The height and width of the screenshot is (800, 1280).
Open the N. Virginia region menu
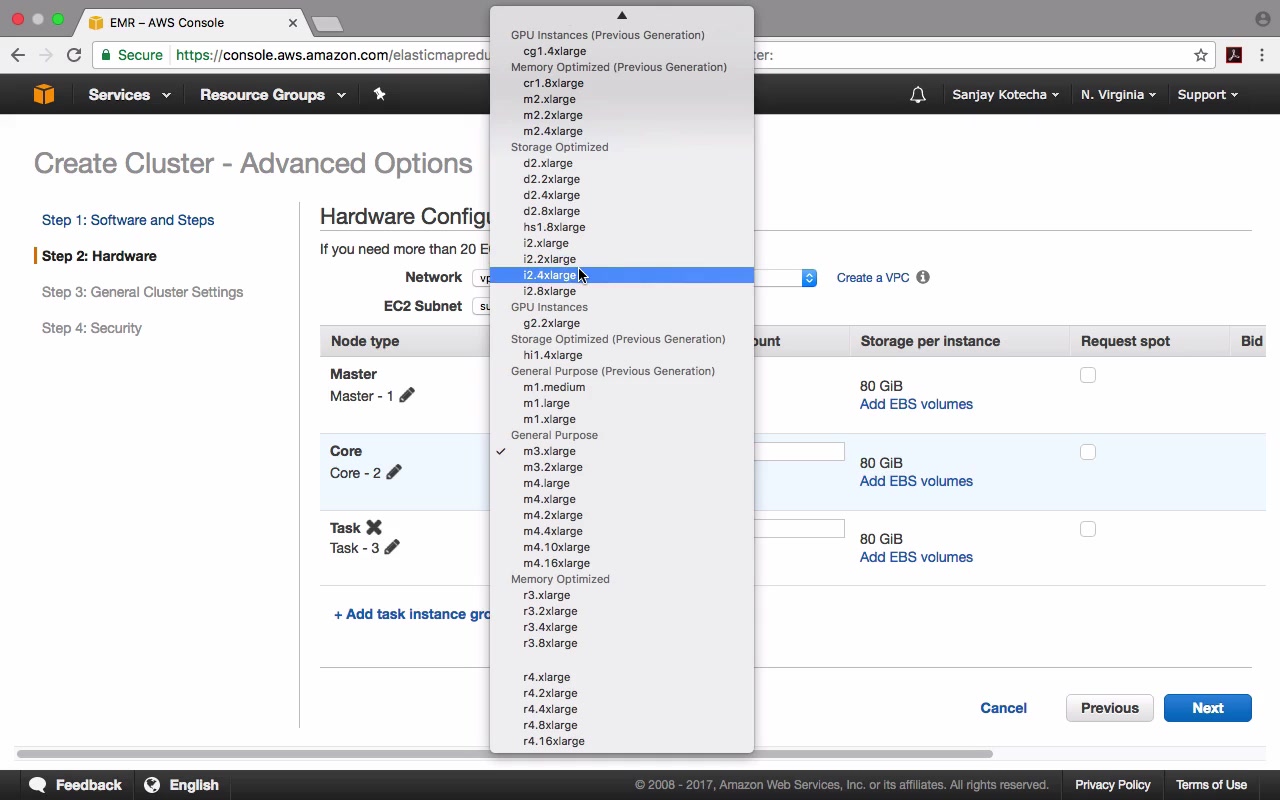1118,95
